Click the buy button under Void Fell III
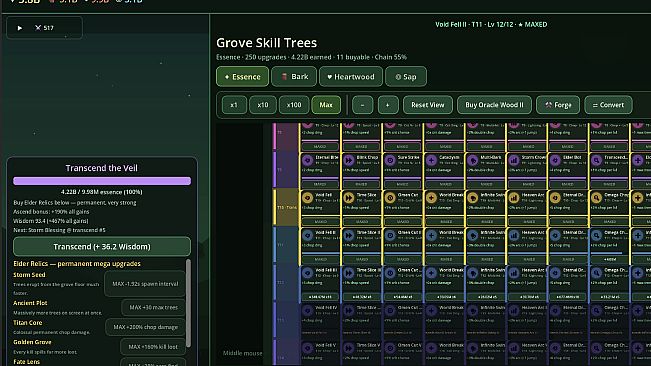Screen dimensions: 651x366 coord(320,297)
